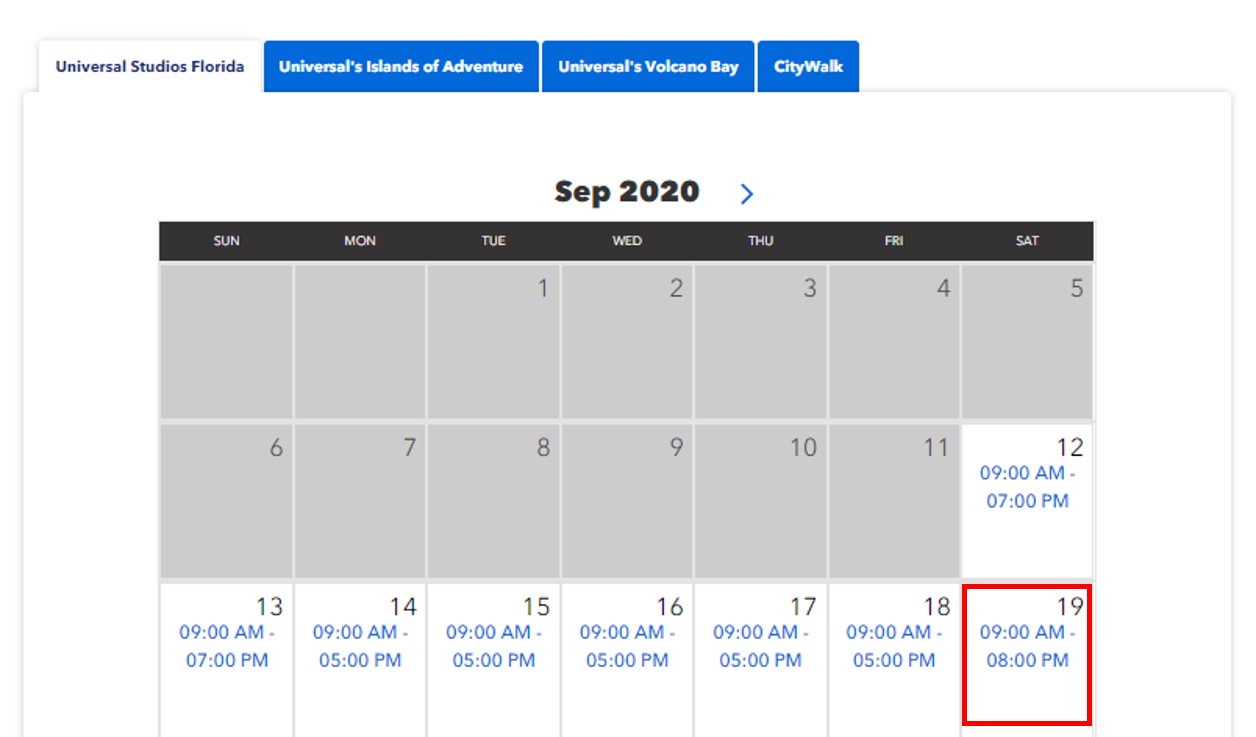1256x737 pixels.
Task: Switch to Universal's Volcano Bay tab
Action: (648, 67)
